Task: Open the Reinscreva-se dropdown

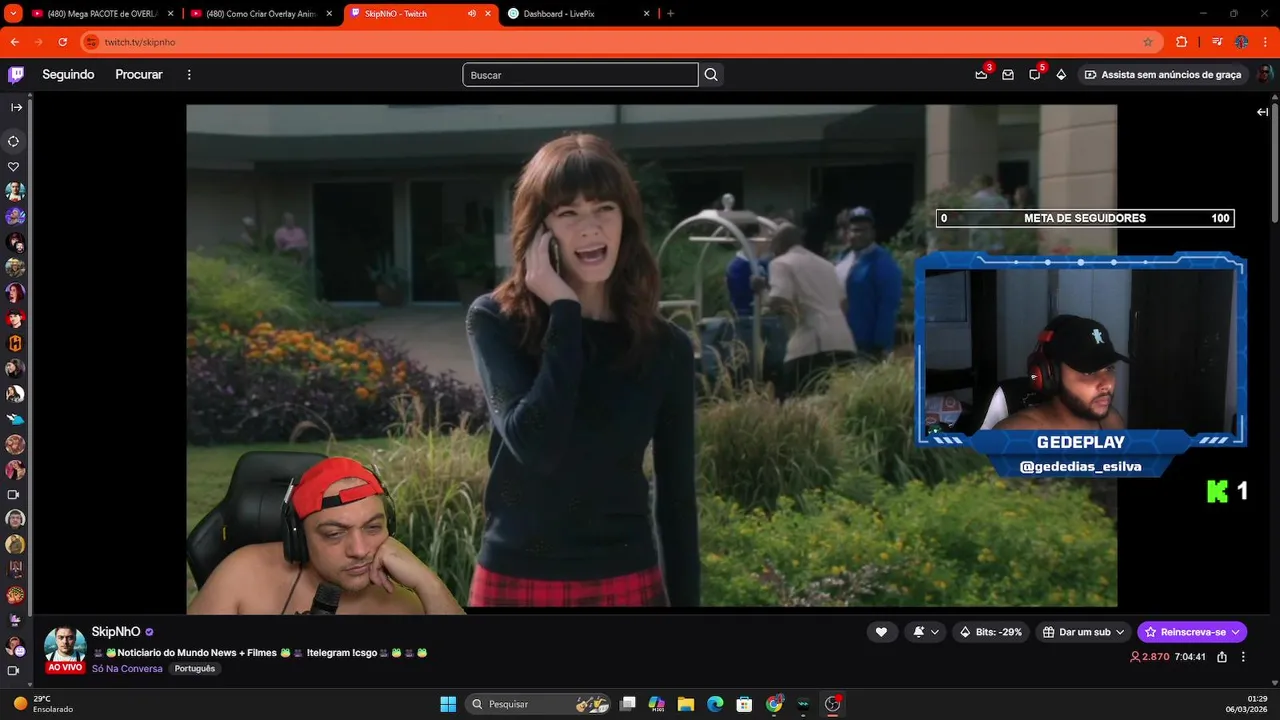Action: click(x=1192, y=632)
